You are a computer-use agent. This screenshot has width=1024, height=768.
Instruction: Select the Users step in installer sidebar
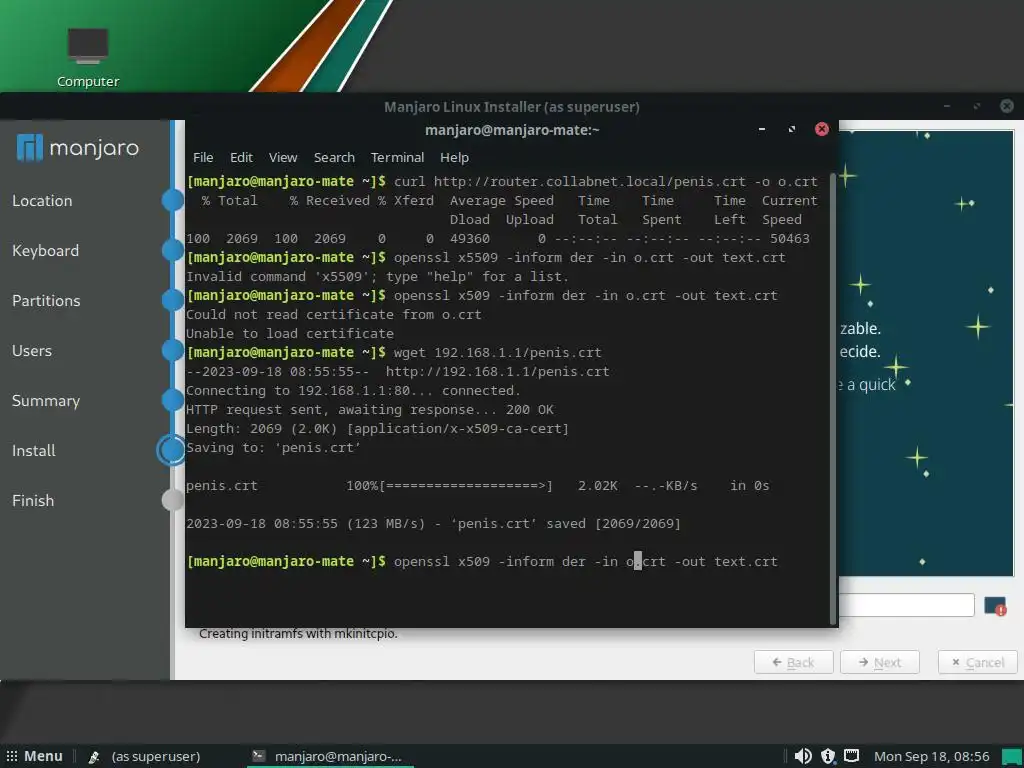pyautogui.click(x=32, y=351)
